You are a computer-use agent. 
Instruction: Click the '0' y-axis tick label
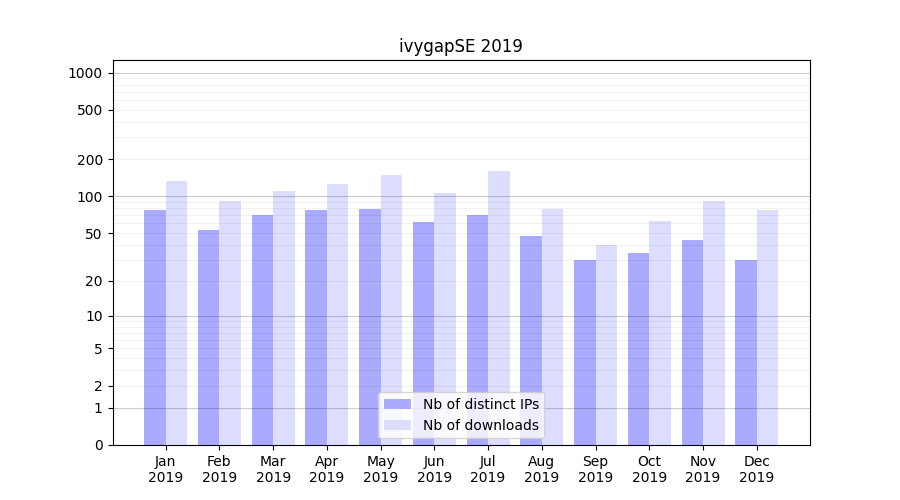click(x=98, y=445)
